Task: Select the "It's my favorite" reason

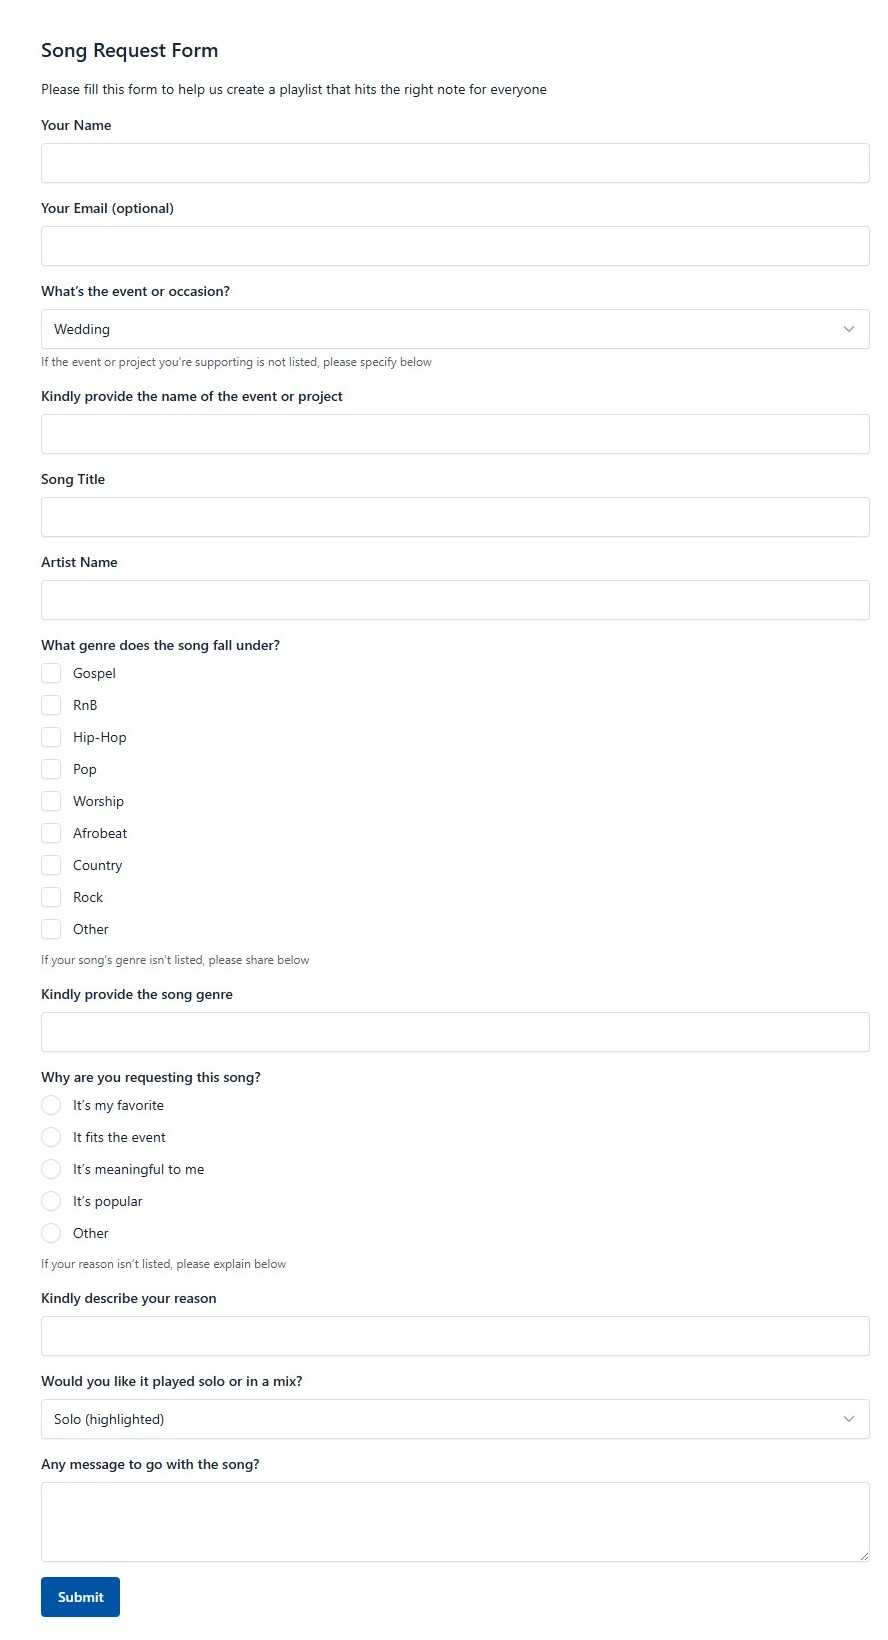Action: 51,1105
